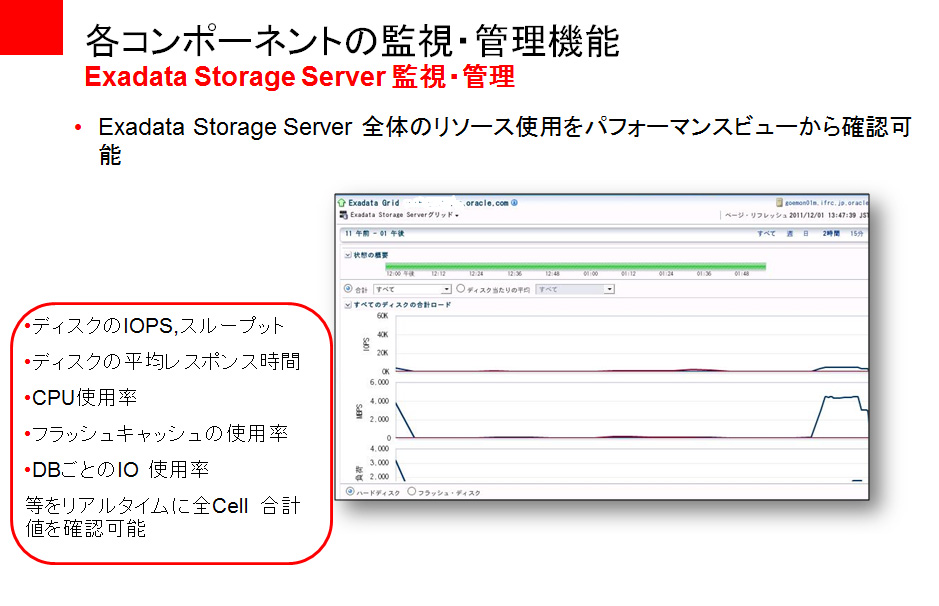The height and width of the screenshot is (606, 939).
Task: Collapse the 状態の概要 section
Action: click(x=347, y=255)
